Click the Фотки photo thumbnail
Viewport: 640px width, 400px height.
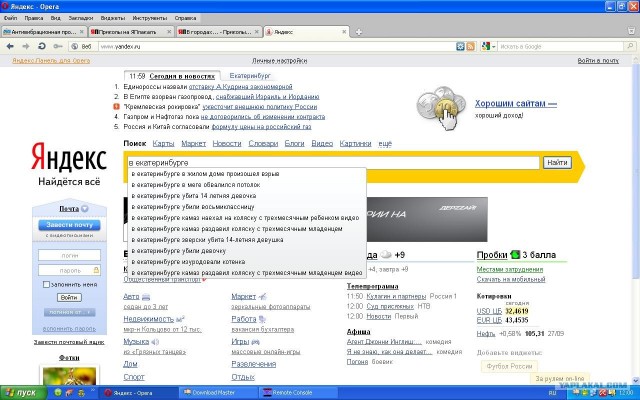click(69, 375)
